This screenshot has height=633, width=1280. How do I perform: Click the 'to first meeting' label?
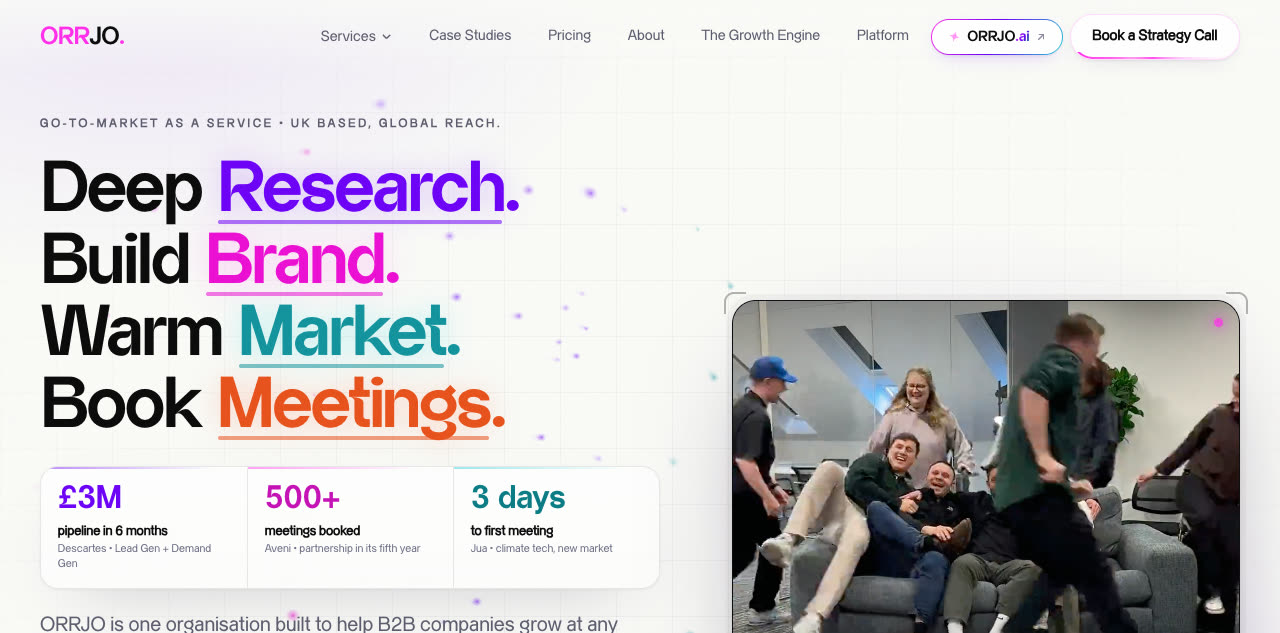point(512,531)
